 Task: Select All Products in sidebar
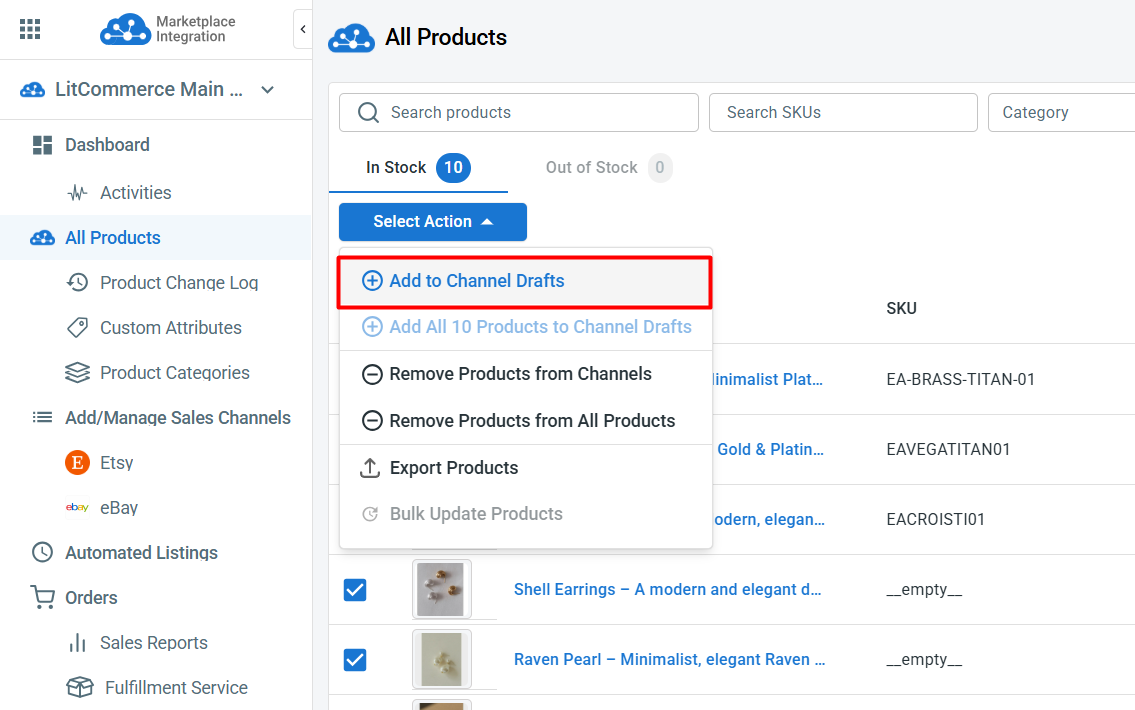pyautogui.click(x=113, y=237)
